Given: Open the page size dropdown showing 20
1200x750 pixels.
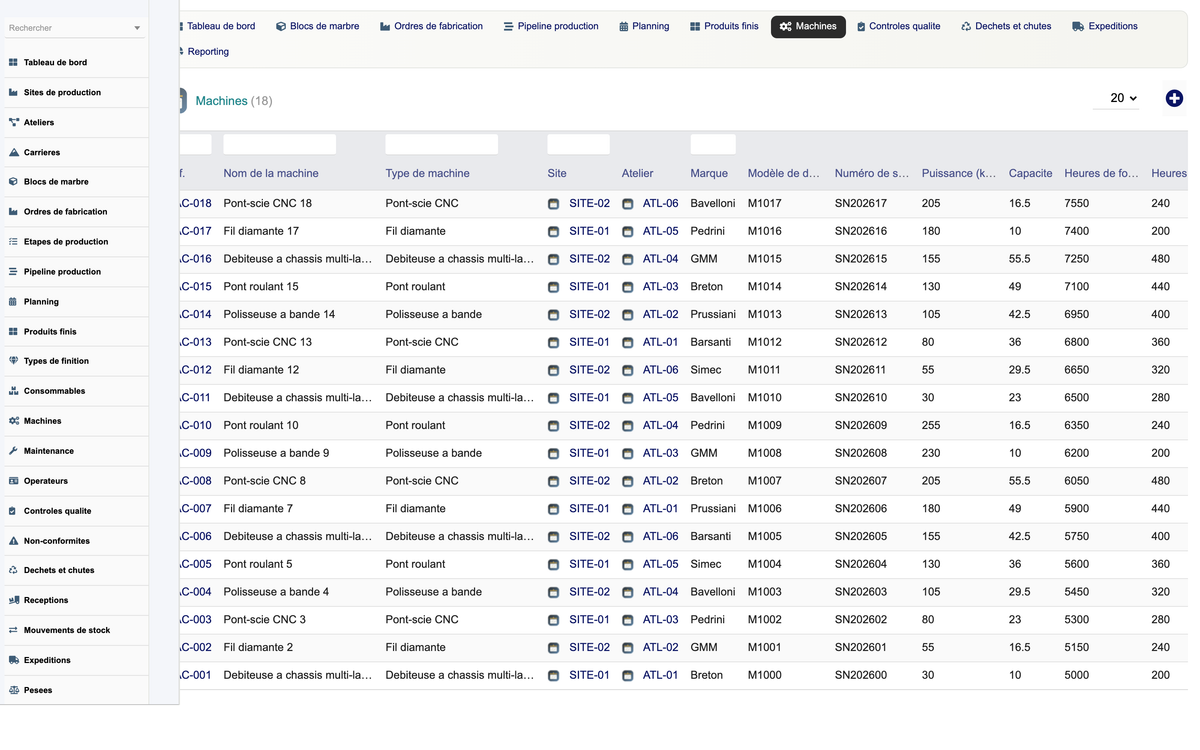Looking at the screenshot, I should click(x=1124, y=98).
